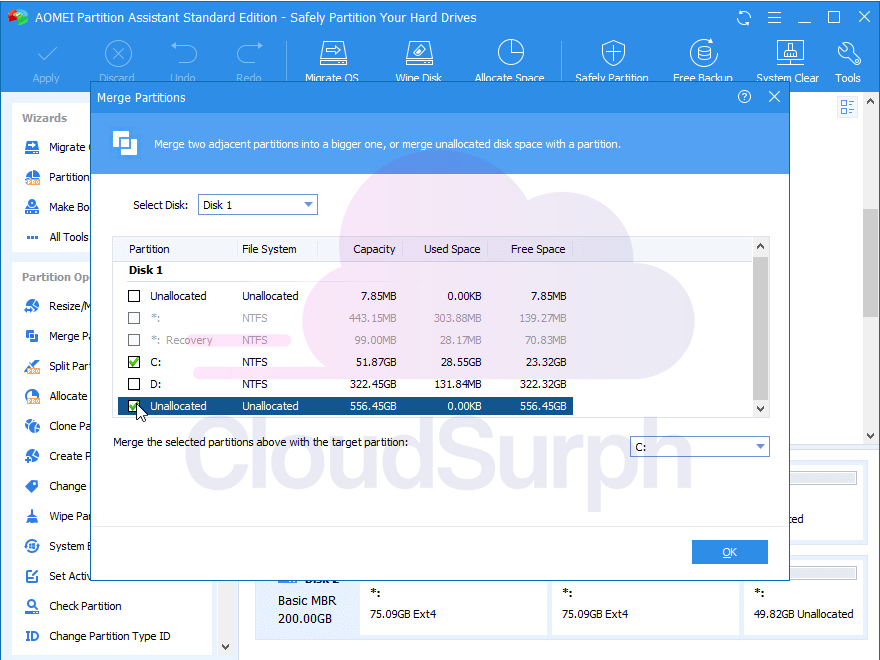Select Merge Partitions operation in sidebar

[x=56, y=336]
